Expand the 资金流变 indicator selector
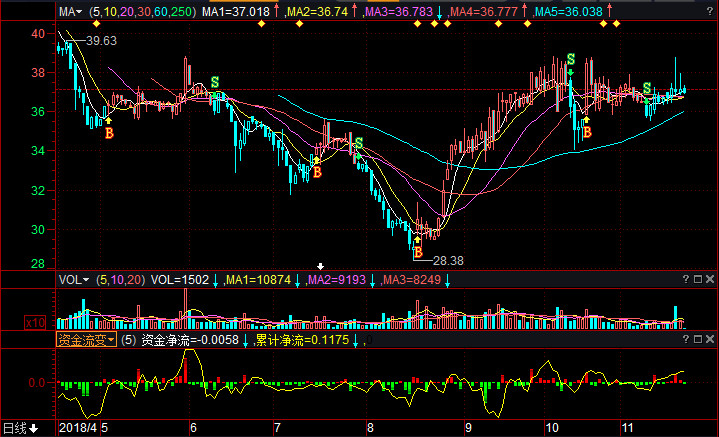Image resolution: width=719 pixels, height=437 pixels. click(86, 340)
